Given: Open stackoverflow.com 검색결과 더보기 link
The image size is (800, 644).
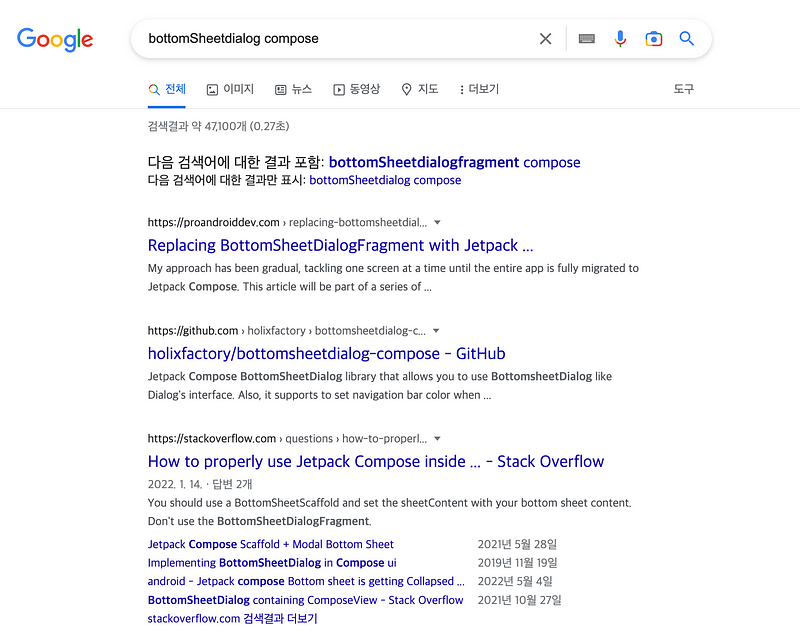Looking at the screenshot, I should [x=232, y=618].
